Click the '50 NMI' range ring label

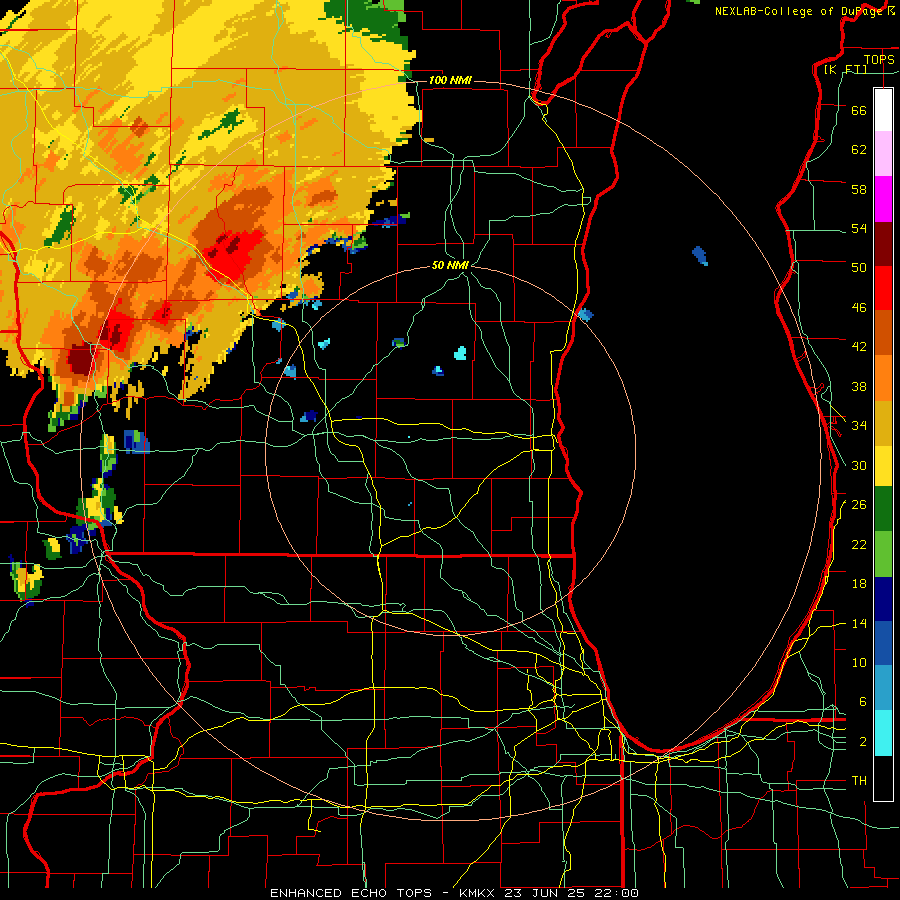click(x=450, y=265)
